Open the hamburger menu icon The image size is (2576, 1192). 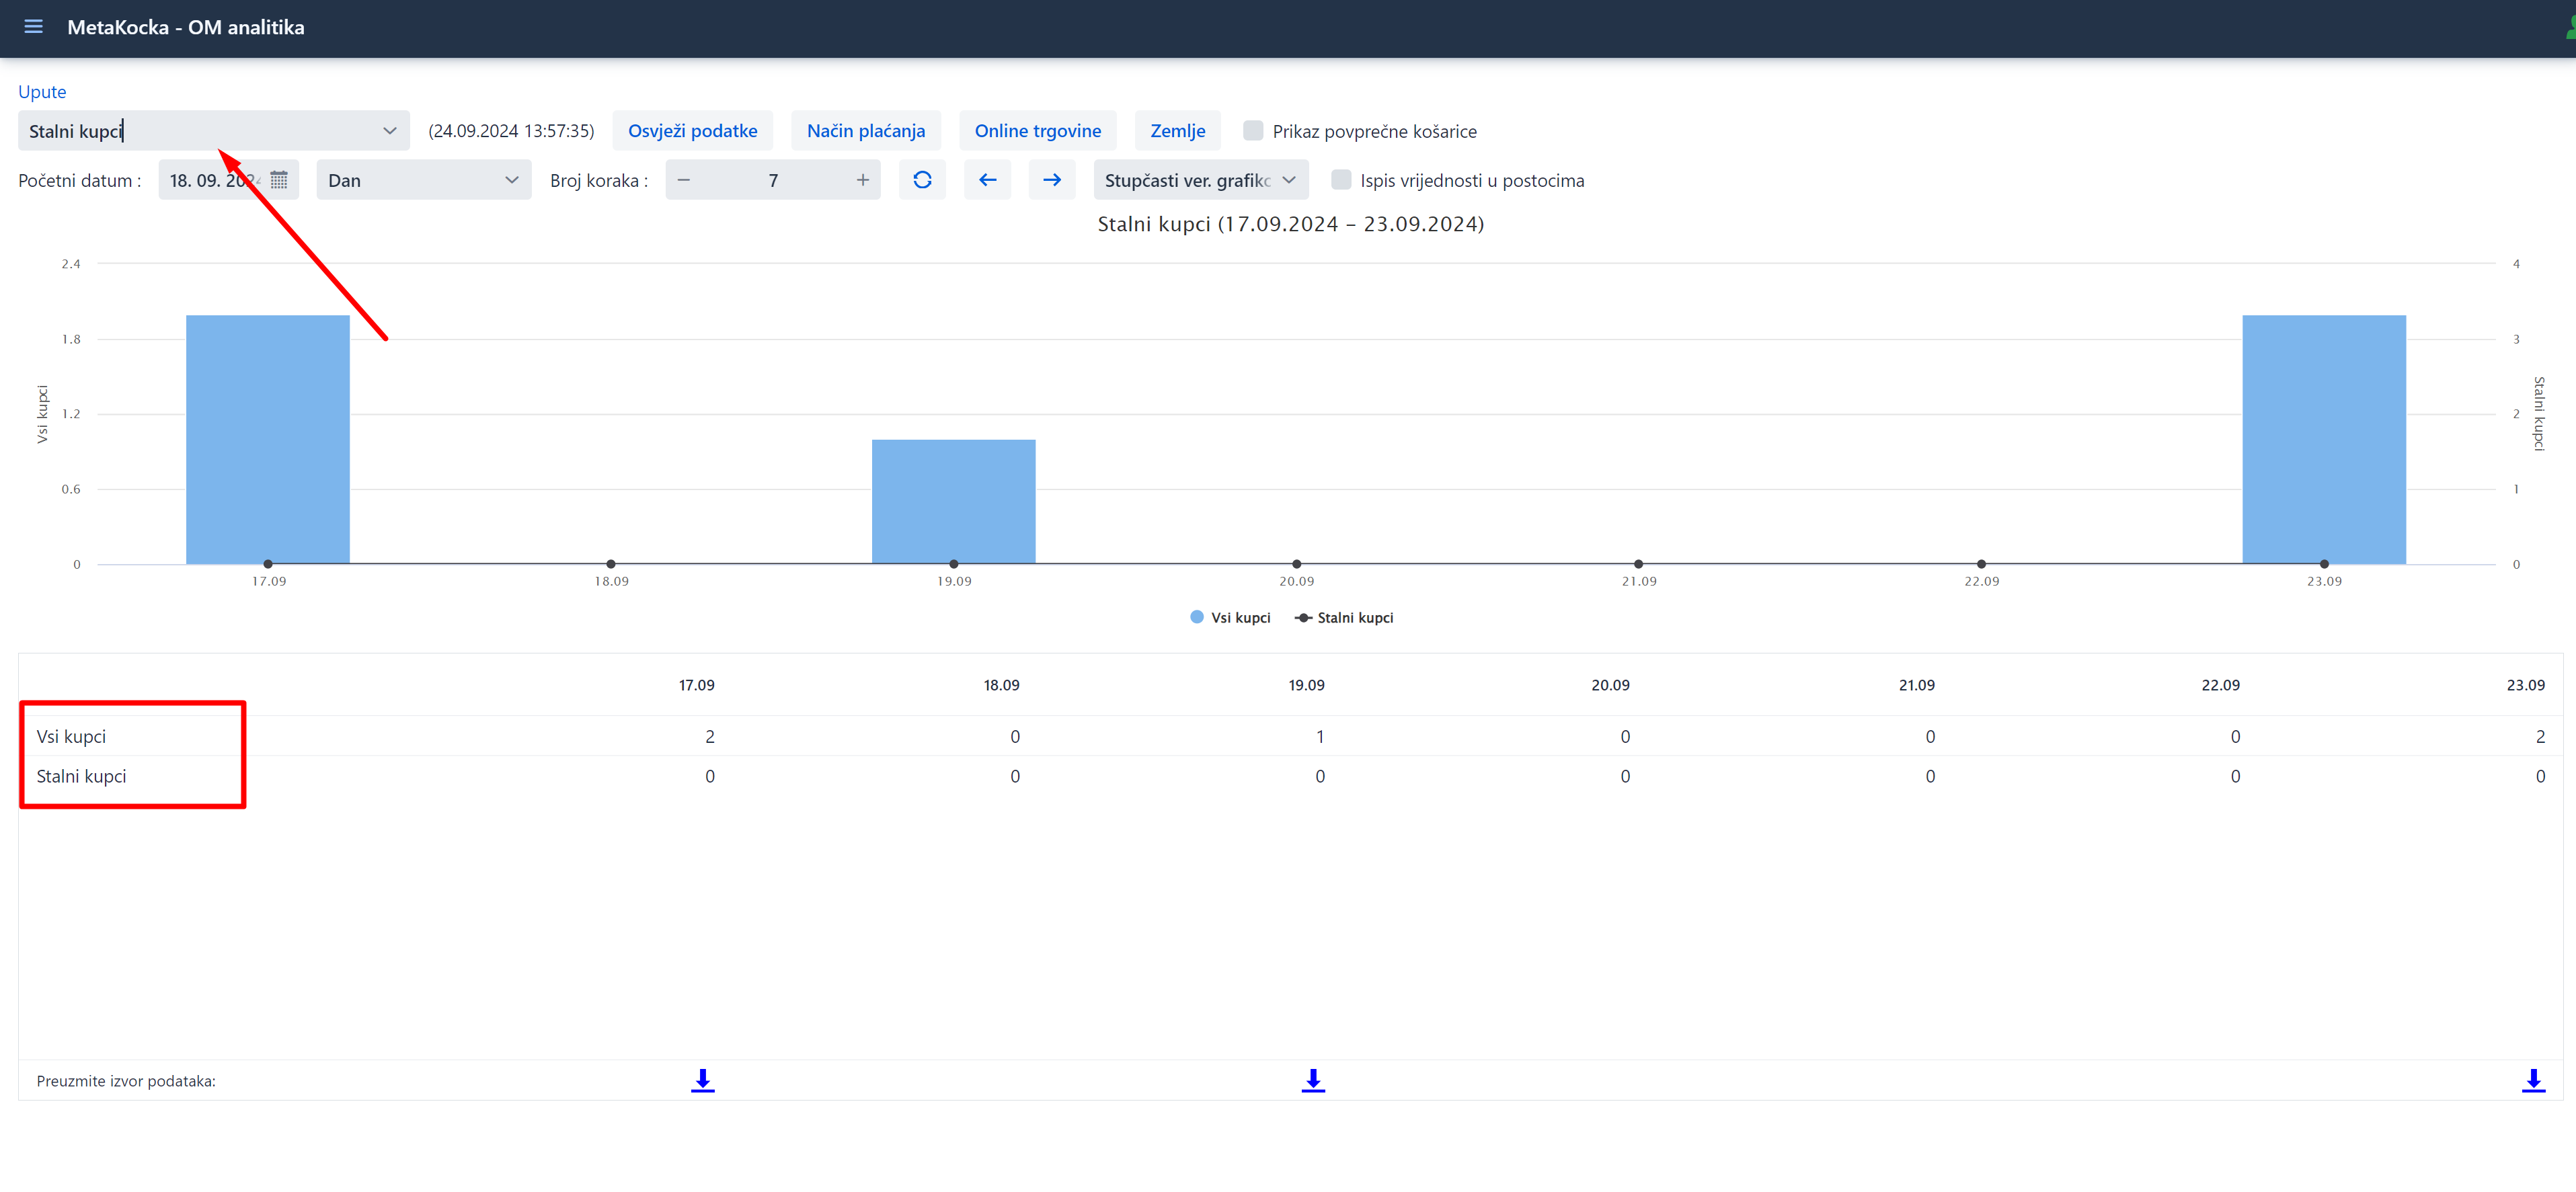click(x=33, y=27)
